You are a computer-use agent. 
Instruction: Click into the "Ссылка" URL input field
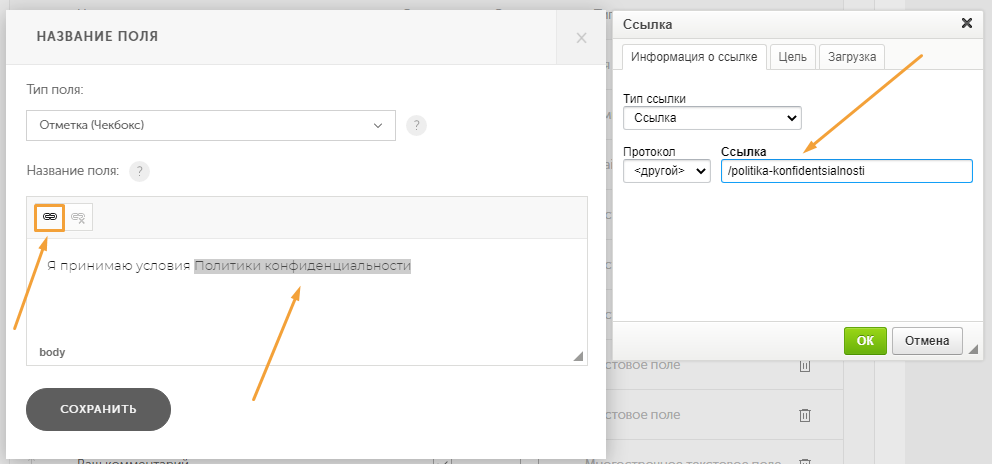tap(846, 171)
